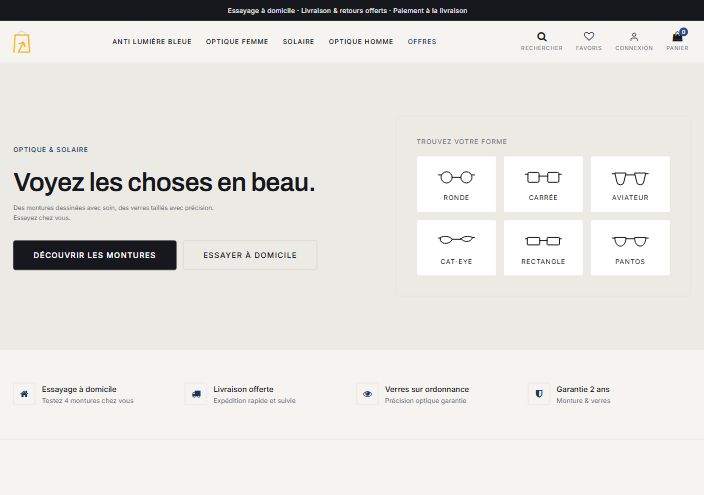Click the shopping bag site logo
The width and height of the screenshot is (704, 495).
pyautogui.click(x=22, y=43)
